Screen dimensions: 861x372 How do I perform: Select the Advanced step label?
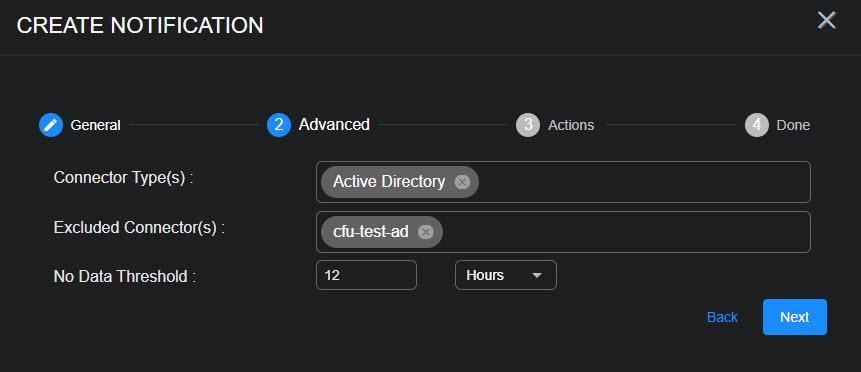click(334, 125)
